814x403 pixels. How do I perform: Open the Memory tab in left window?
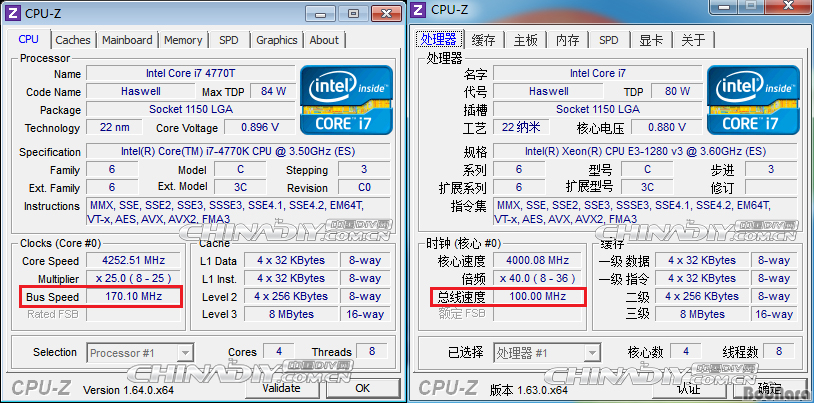183,40
